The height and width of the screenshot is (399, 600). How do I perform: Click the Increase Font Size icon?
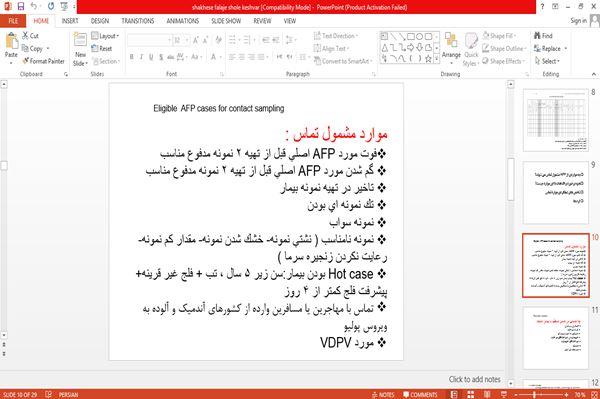[196, 40]
